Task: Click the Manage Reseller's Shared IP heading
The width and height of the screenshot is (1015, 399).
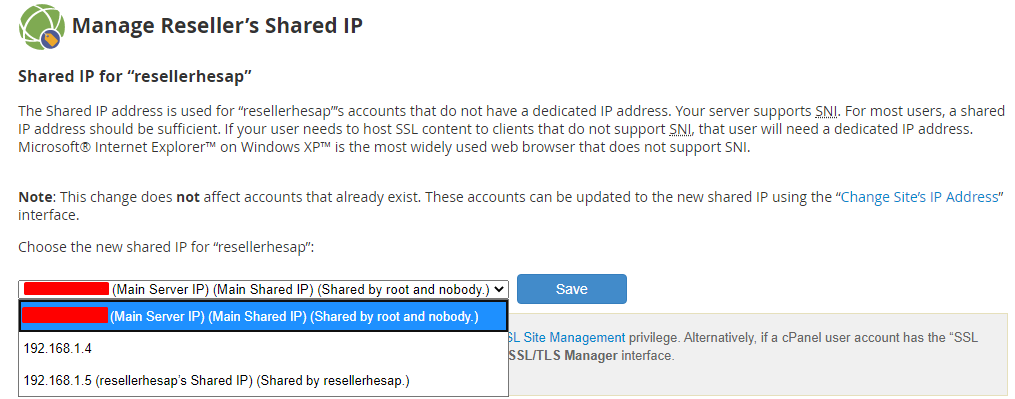Action: click(x=218, y=26)
